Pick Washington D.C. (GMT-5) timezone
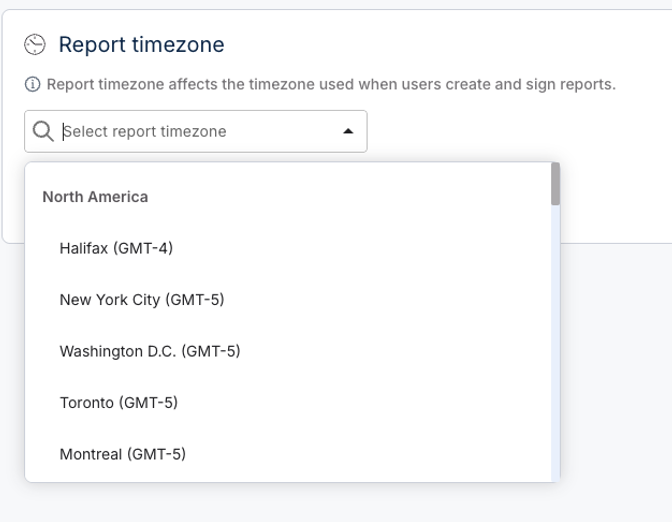The width and height of the screenshot is (672, 522). tap(288, 351)
